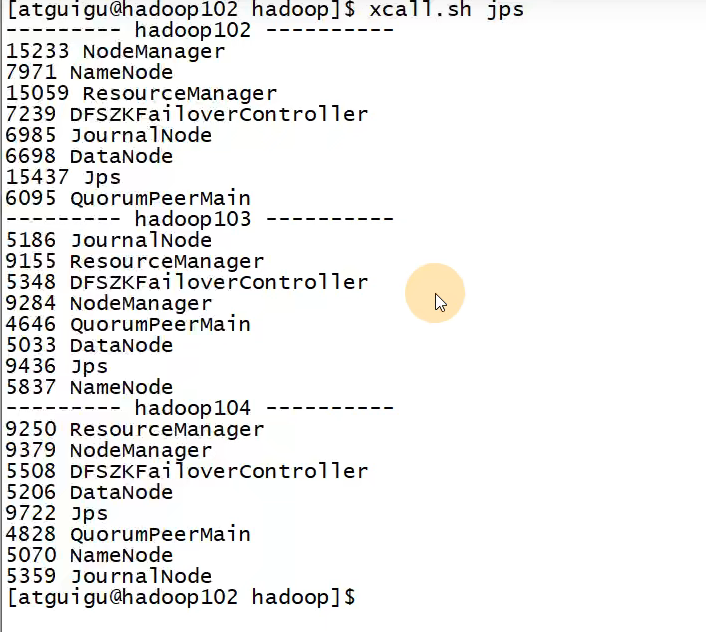Click the 7239 DFSZKFailoverController entry

tap(186, 114)
